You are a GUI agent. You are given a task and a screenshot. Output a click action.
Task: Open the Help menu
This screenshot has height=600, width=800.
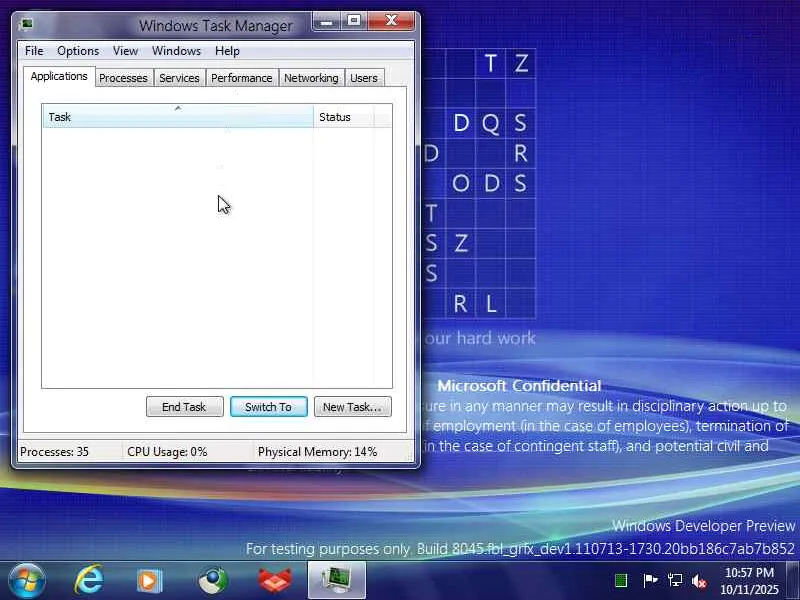click(x=227, y=51)
